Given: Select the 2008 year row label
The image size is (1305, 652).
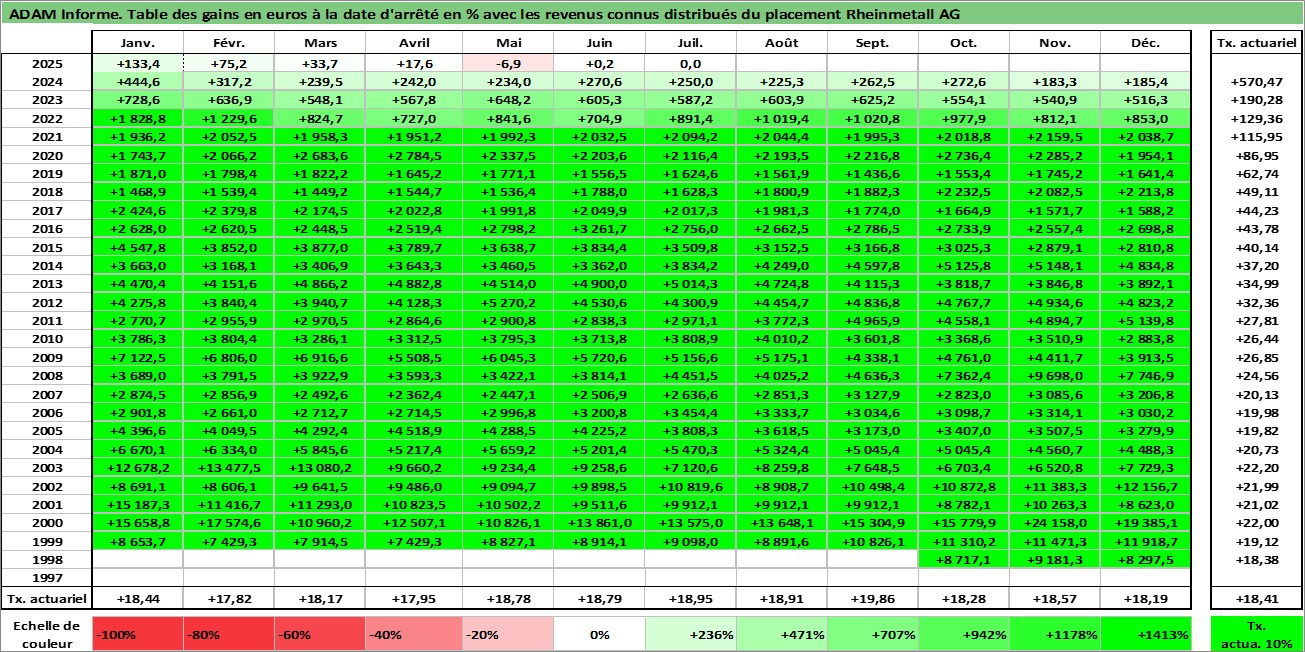Looking at the screenshot, I should (x=46, y=376).
